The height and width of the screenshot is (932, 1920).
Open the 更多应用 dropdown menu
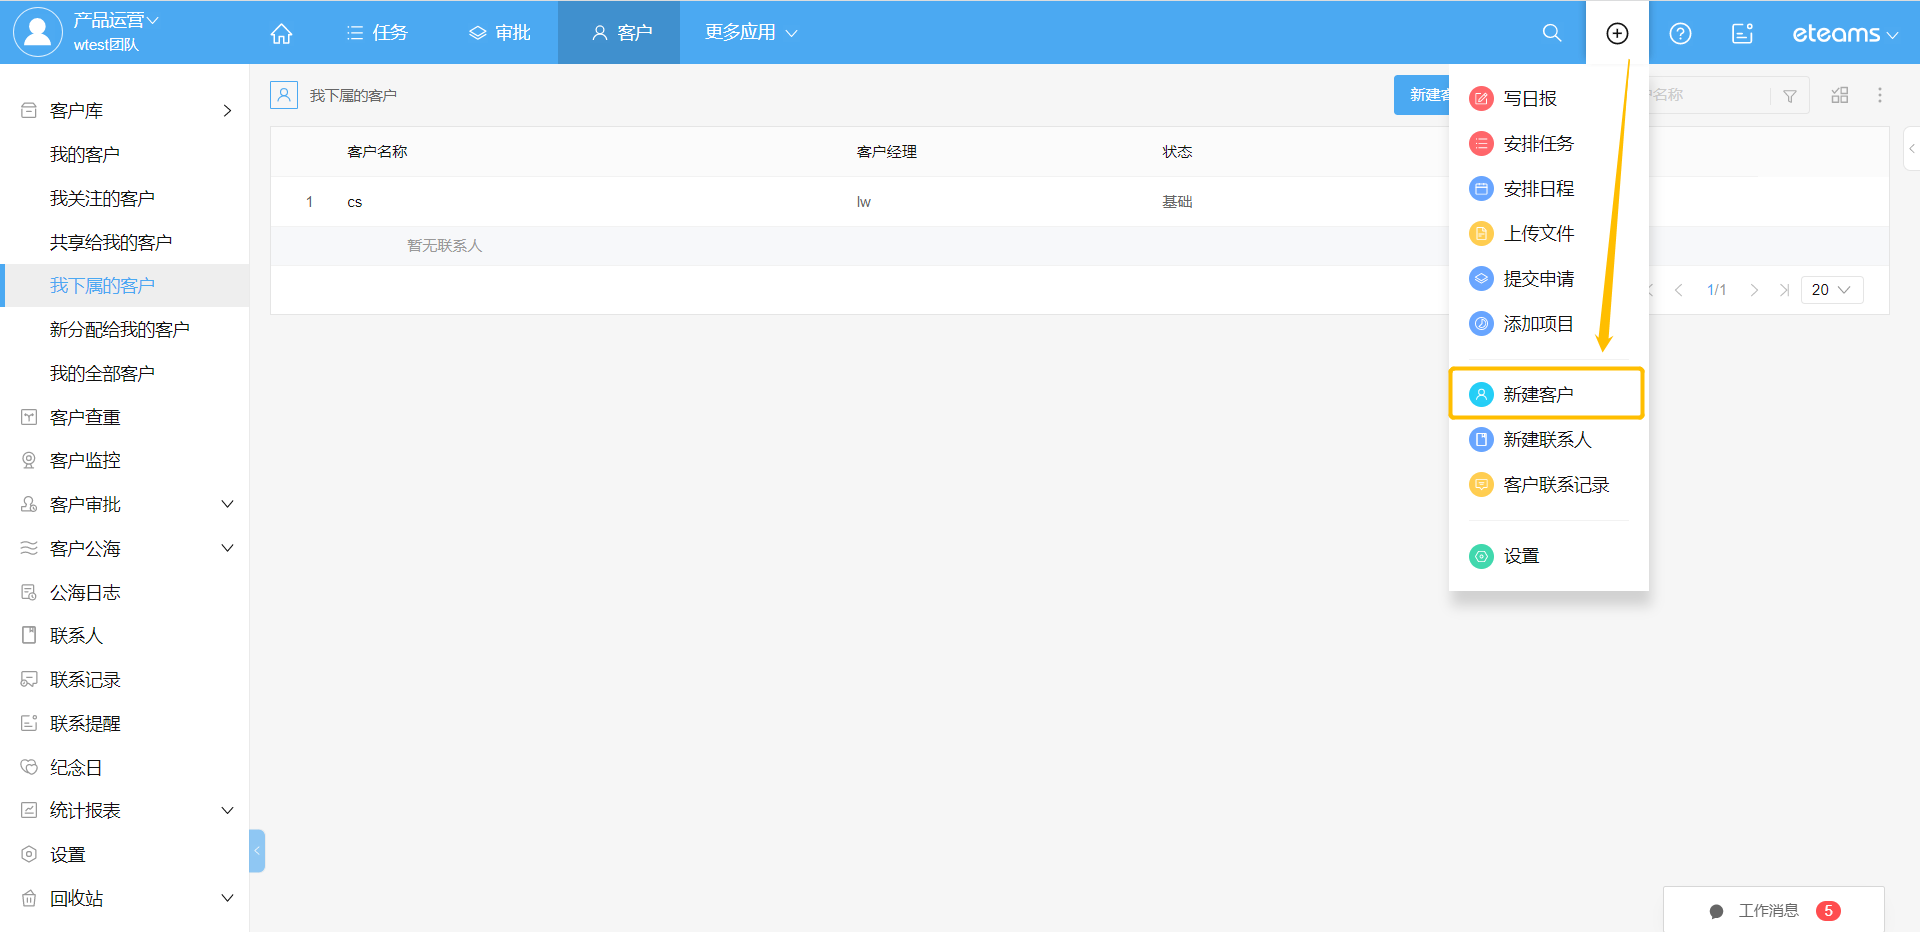[750, 33]
